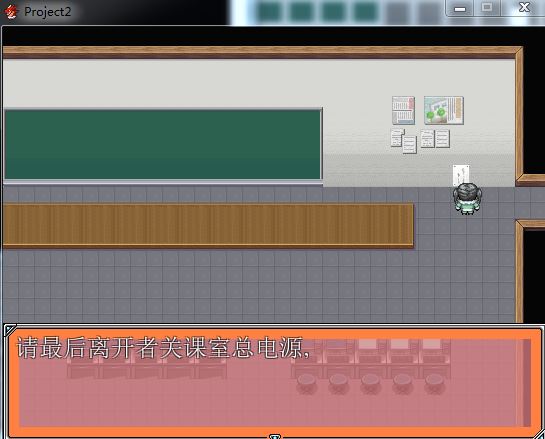Click the dialogue text 请最后离开者关课室总电源
Viewport: 545px width, 439px height.
(x=163, y=348)
